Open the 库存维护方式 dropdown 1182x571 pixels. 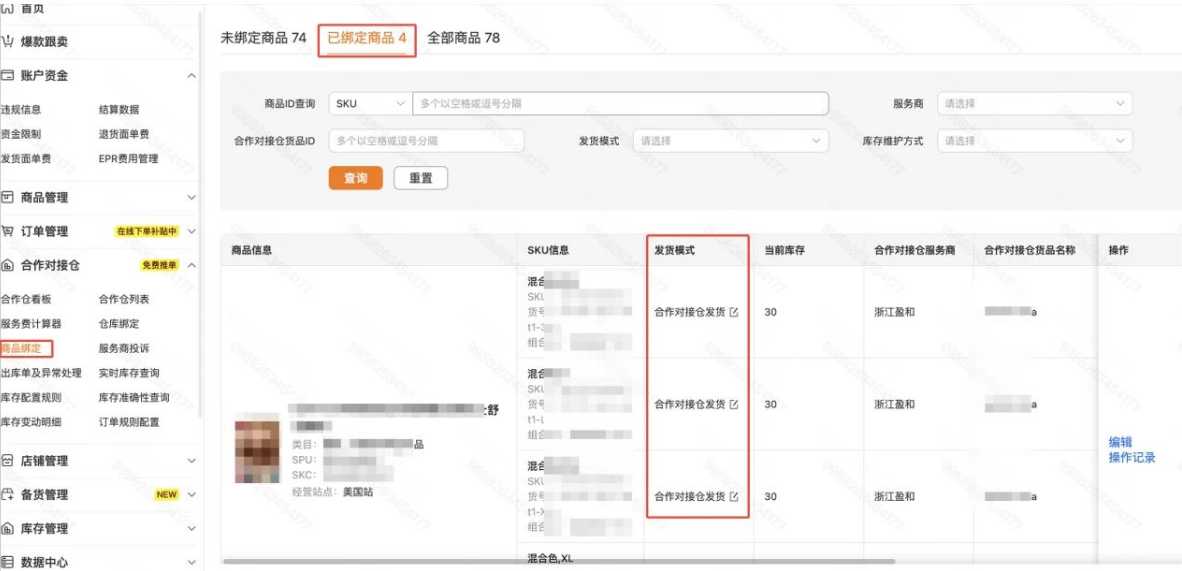tap(1034, 141)
